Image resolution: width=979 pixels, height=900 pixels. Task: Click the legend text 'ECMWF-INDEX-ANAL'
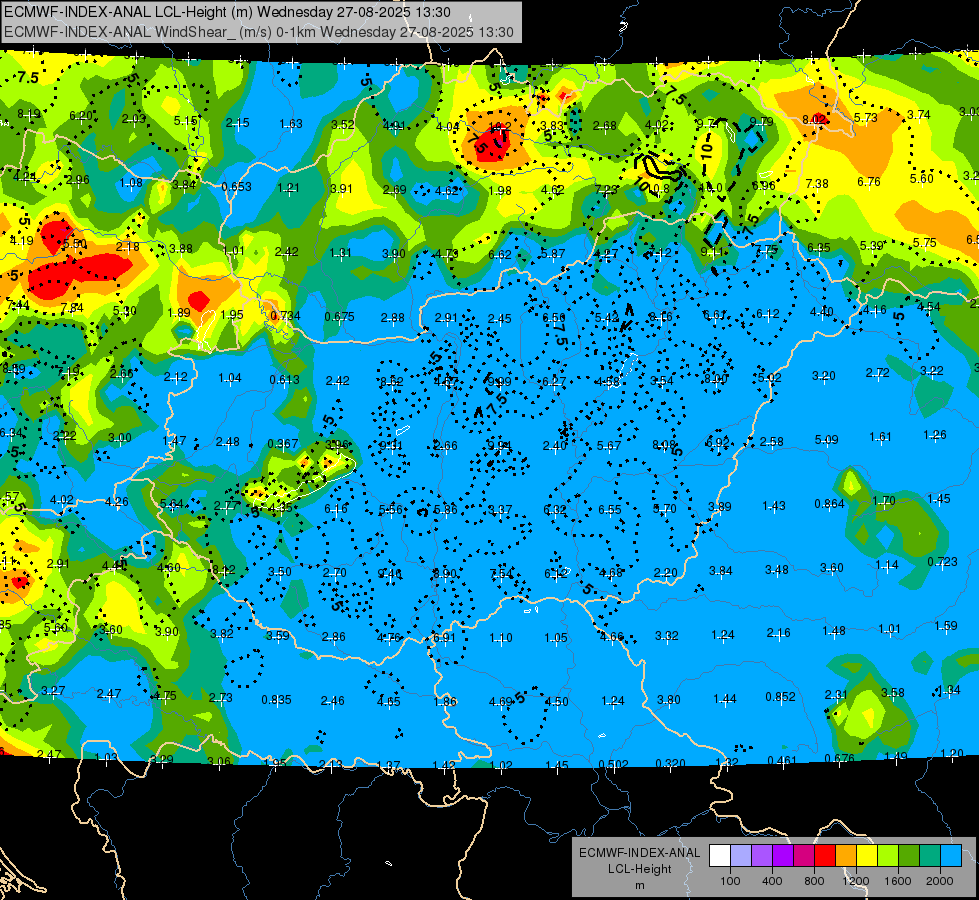[639, 853]
